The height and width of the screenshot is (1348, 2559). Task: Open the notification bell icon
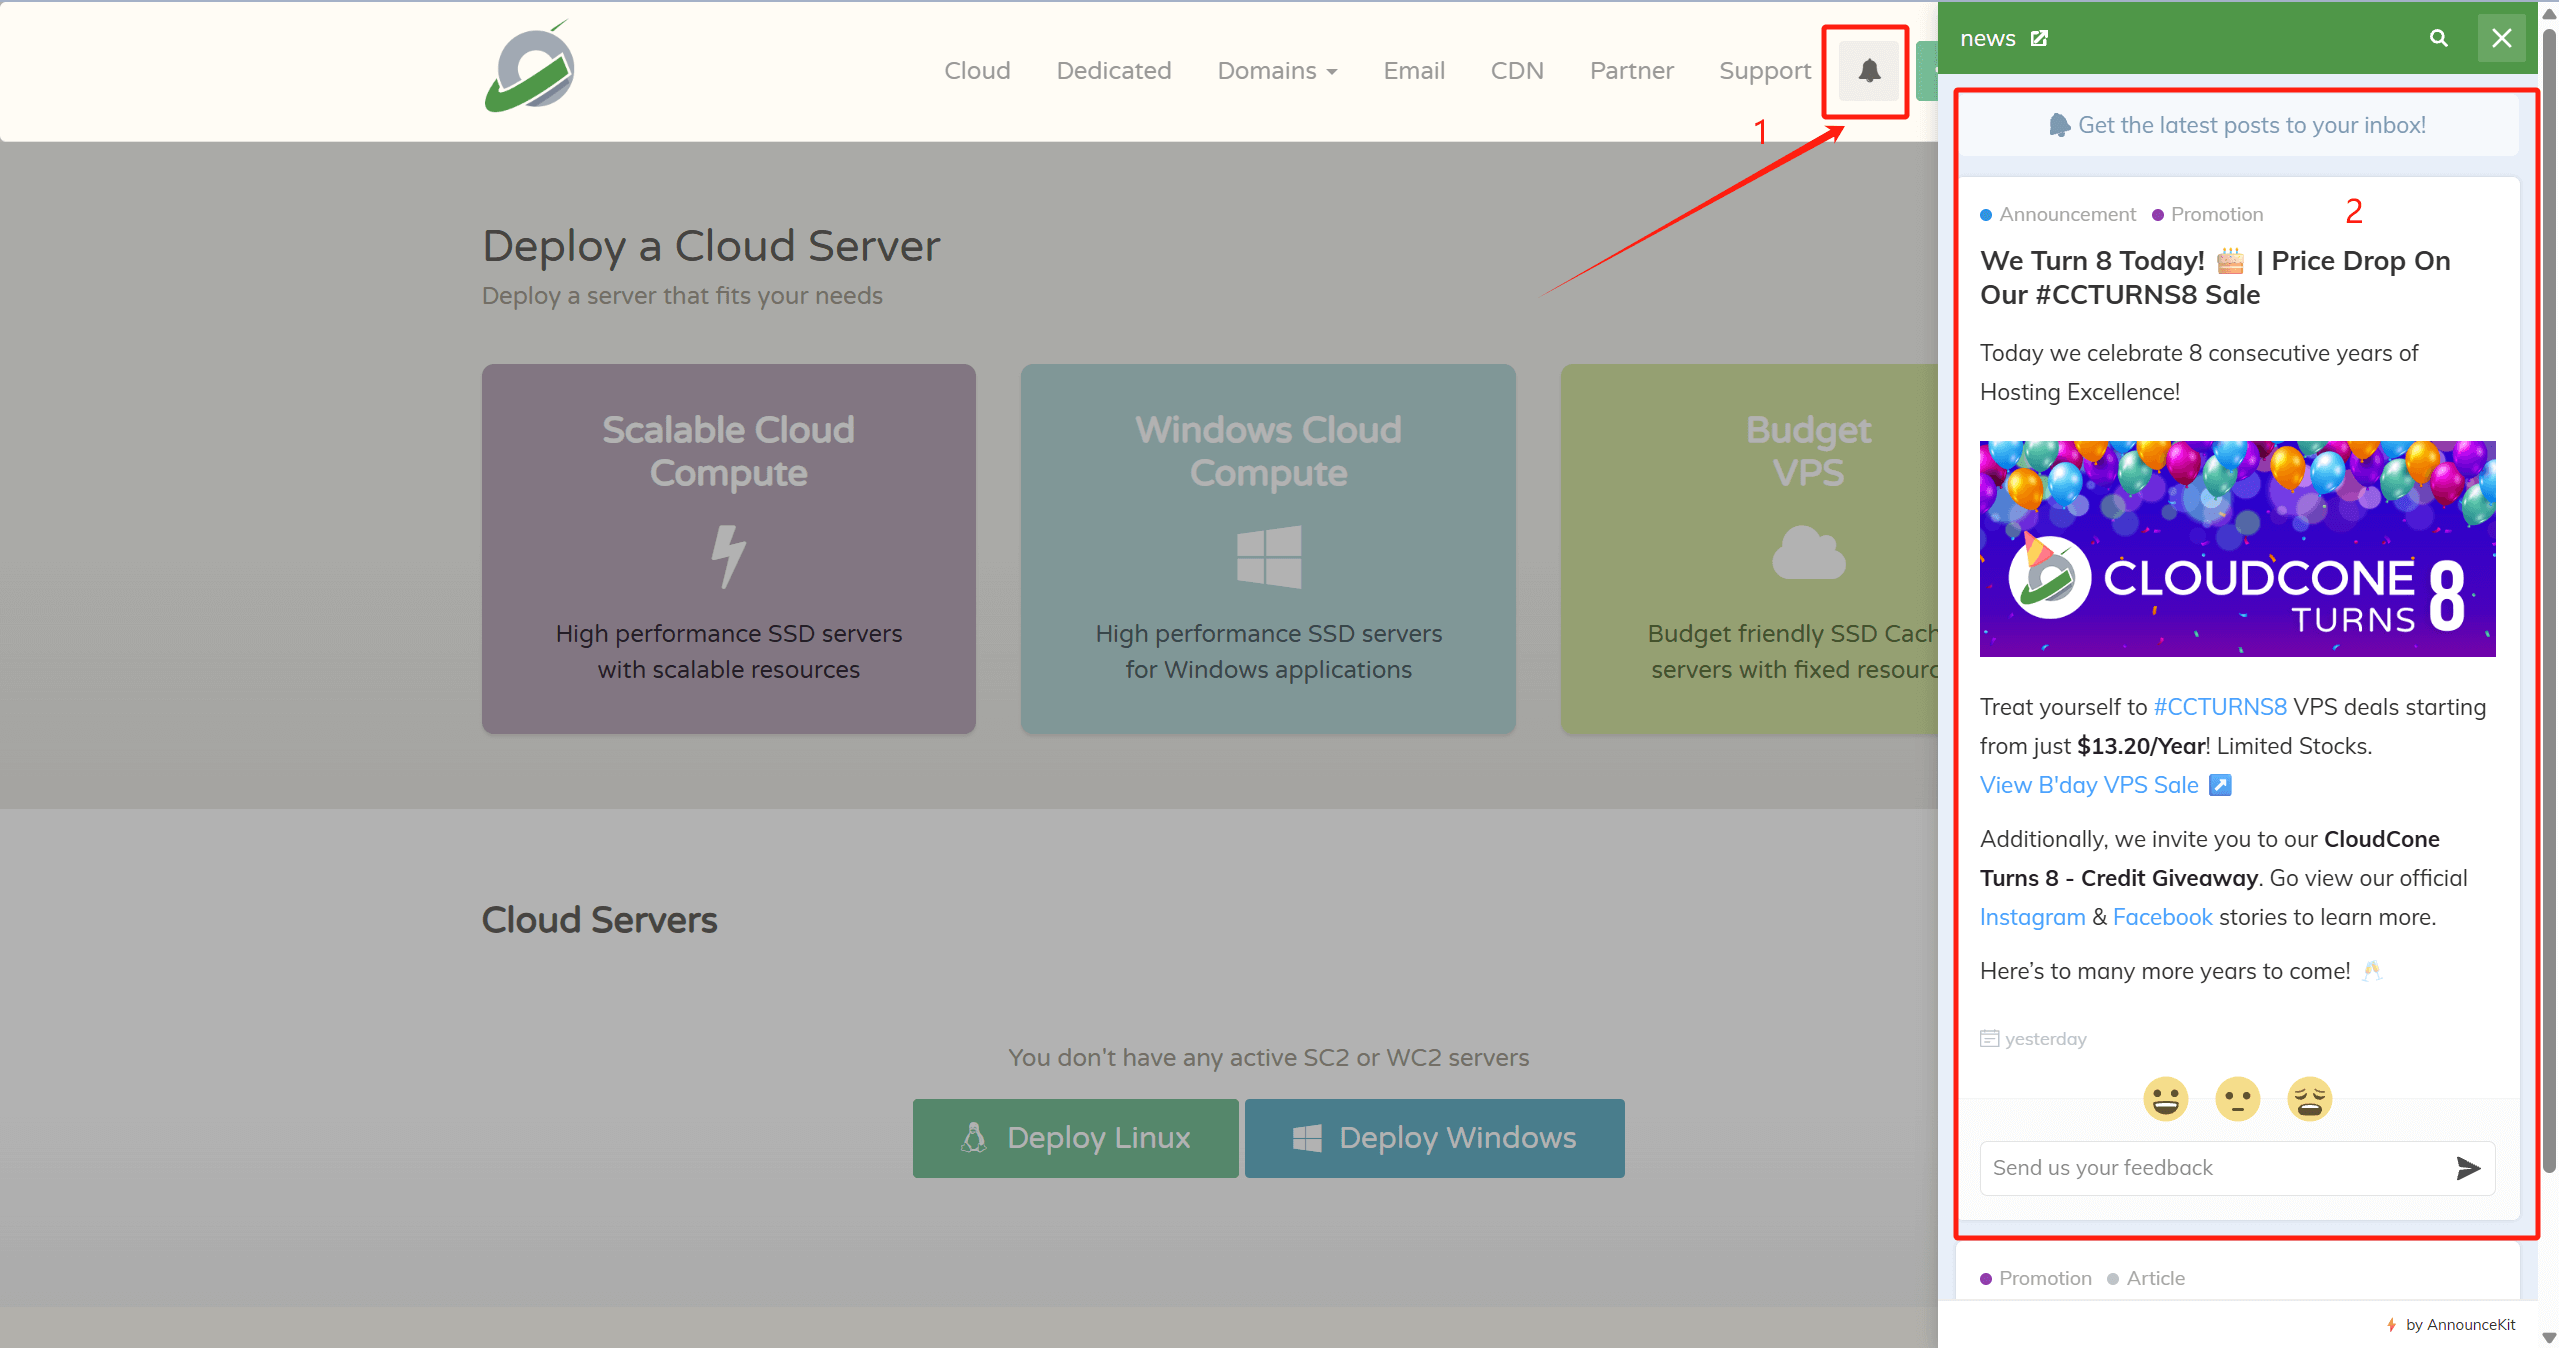click(1869, 71)
